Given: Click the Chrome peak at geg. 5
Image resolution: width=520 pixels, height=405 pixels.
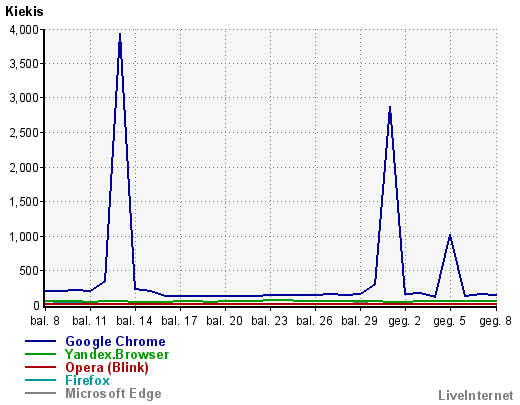Looking at the screenshot, I should pyautogui.click(x=450, y=235).
